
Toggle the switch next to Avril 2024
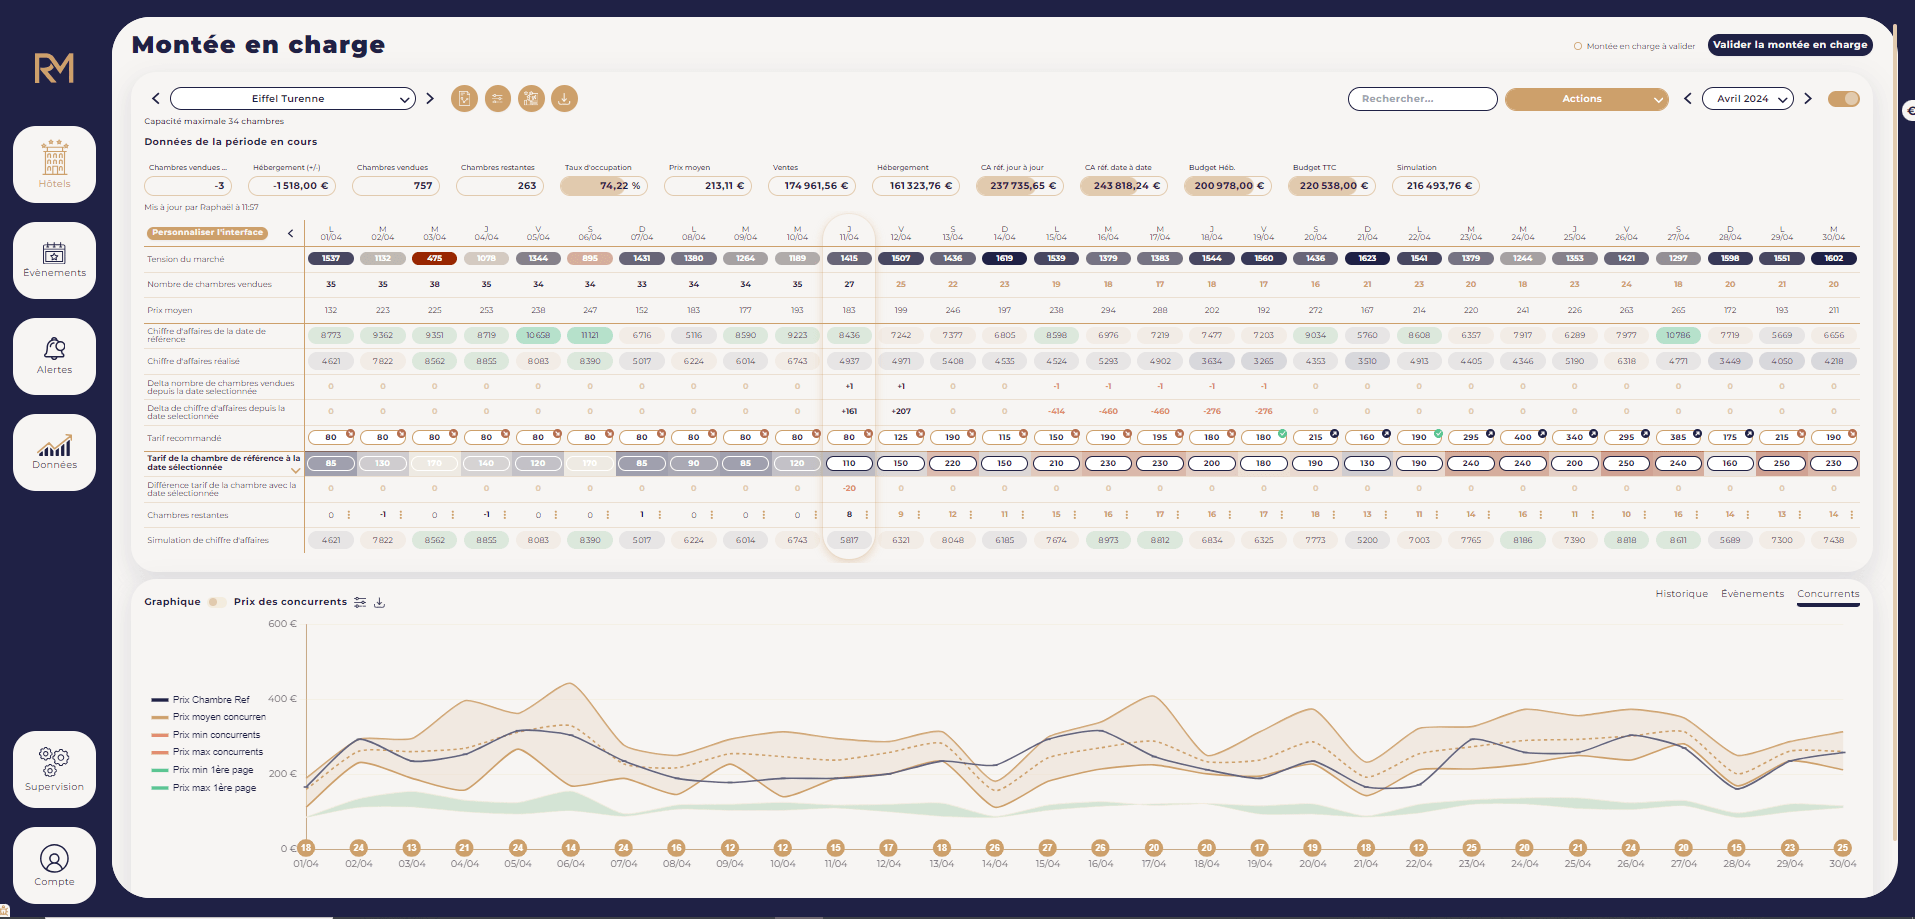pyautogui.click(x=1843, y=99)
